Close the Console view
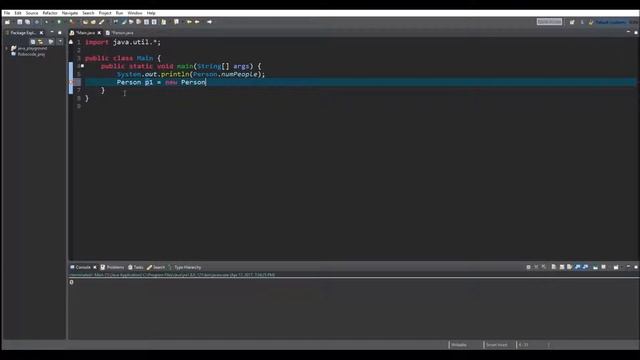This screenshot has width=640, height=360. 95,267
